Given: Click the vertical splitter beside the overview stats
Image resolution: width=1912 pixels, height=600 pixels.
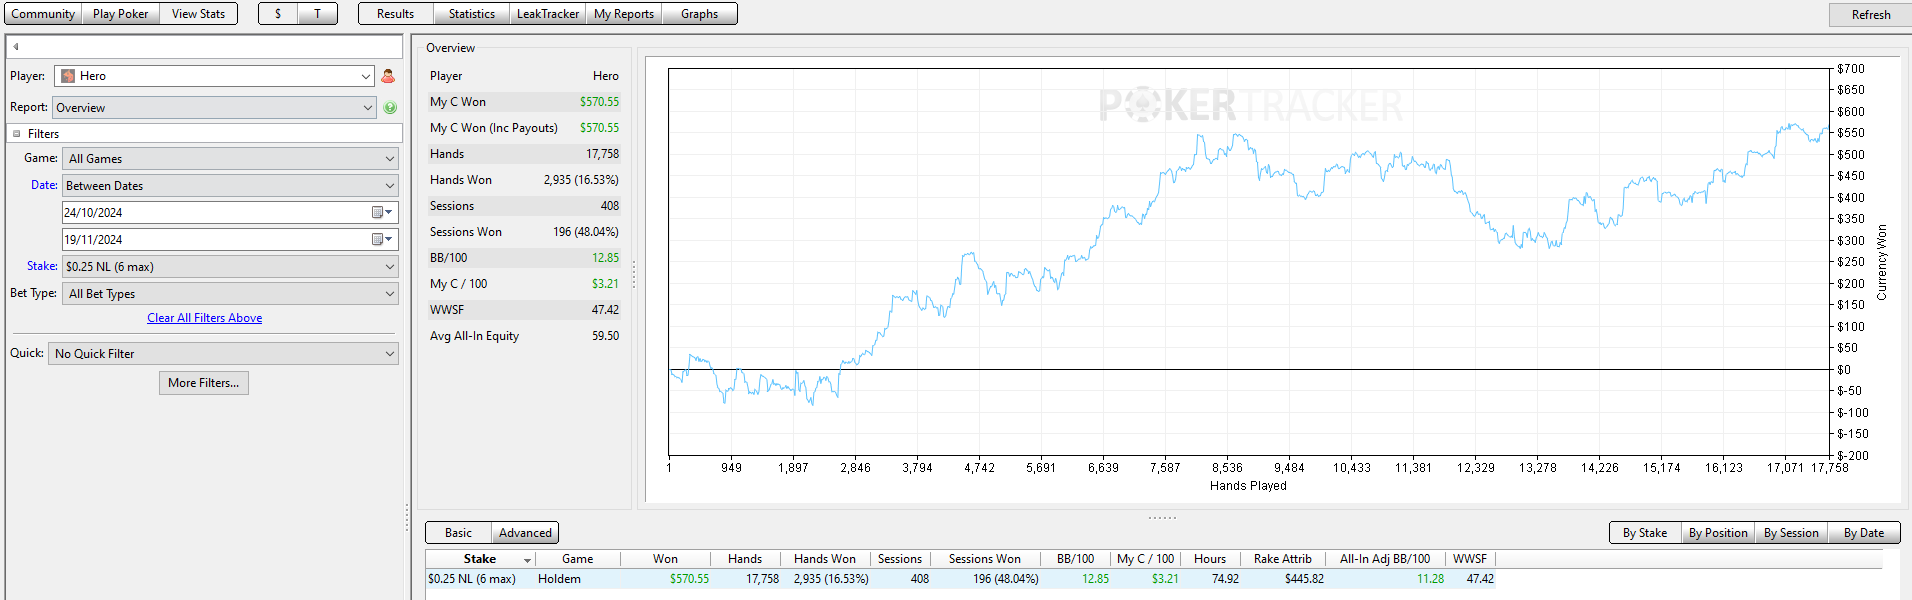Looking at the screenshot, I should pos(634,275).
